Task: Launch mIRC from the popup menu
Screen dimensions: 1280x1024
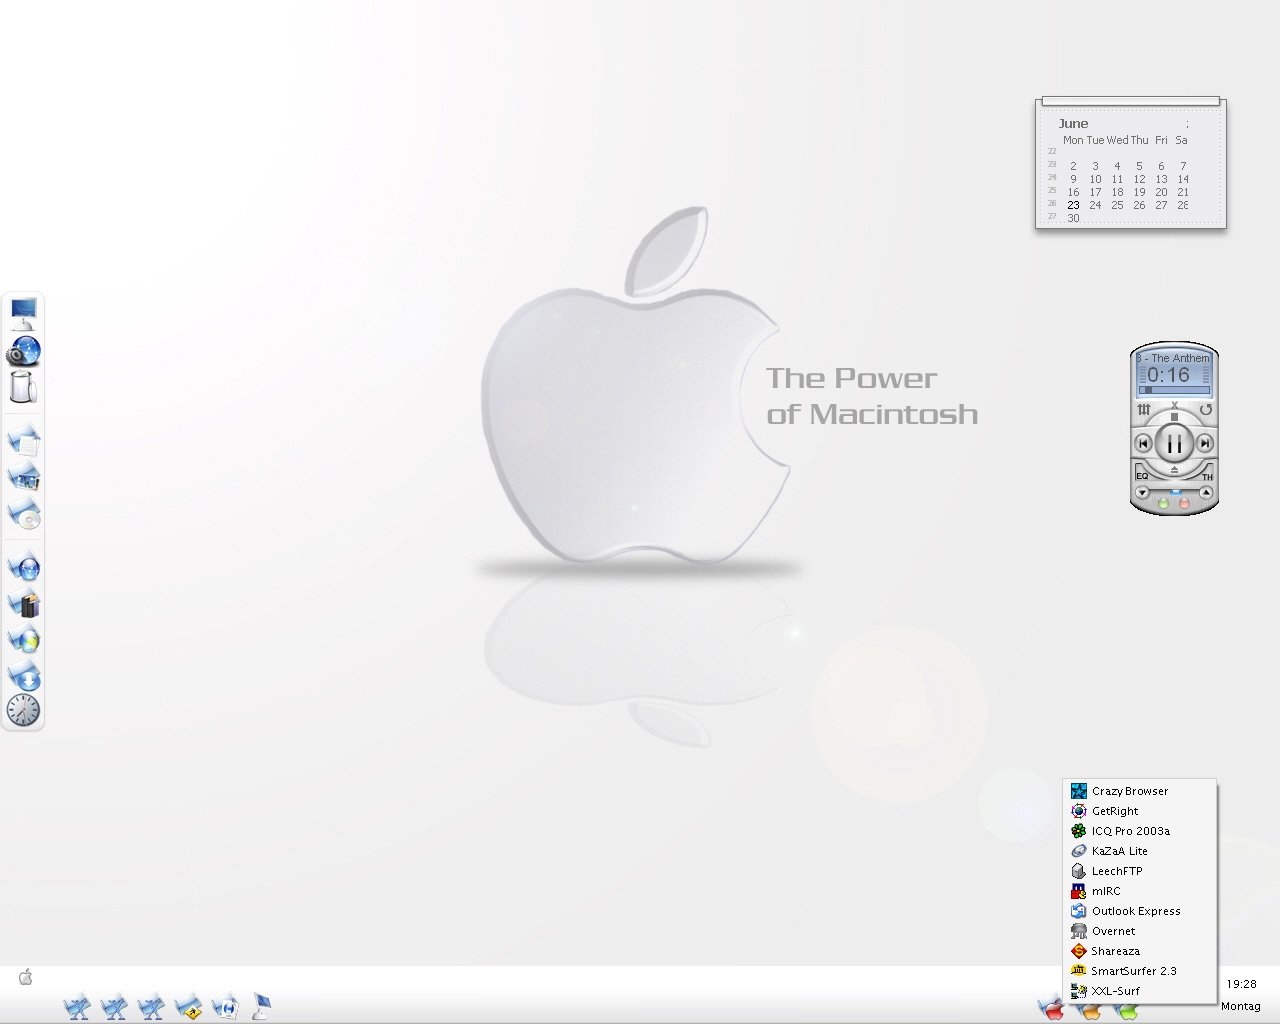Action: (1140, 891)
